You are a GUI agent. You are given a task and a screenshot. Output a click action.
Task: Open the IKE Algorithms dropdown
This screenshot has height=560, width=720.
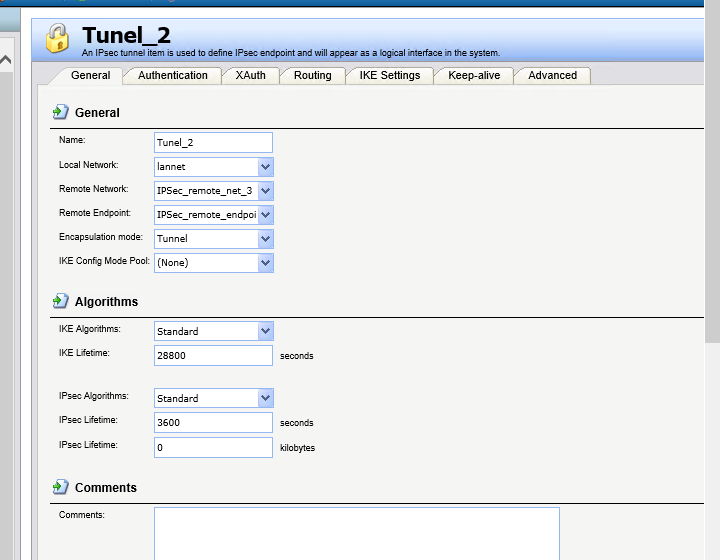point(265,331)
